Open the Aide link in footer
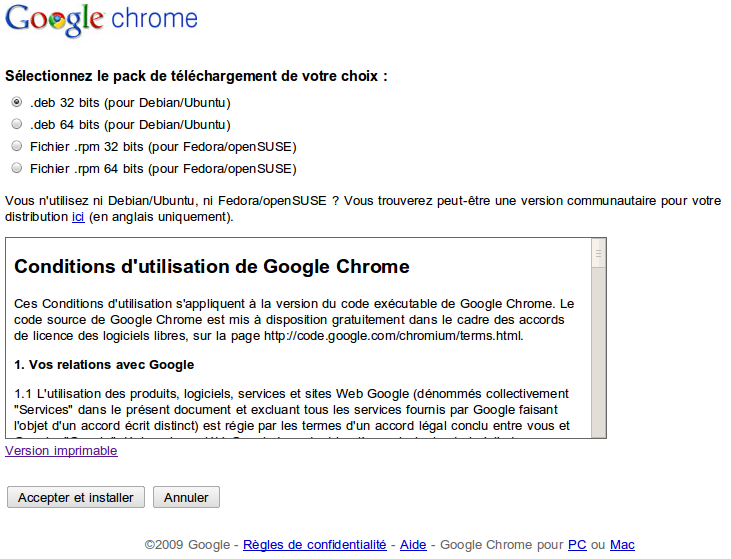Screen dimensions: 731x559 (413, 545)
